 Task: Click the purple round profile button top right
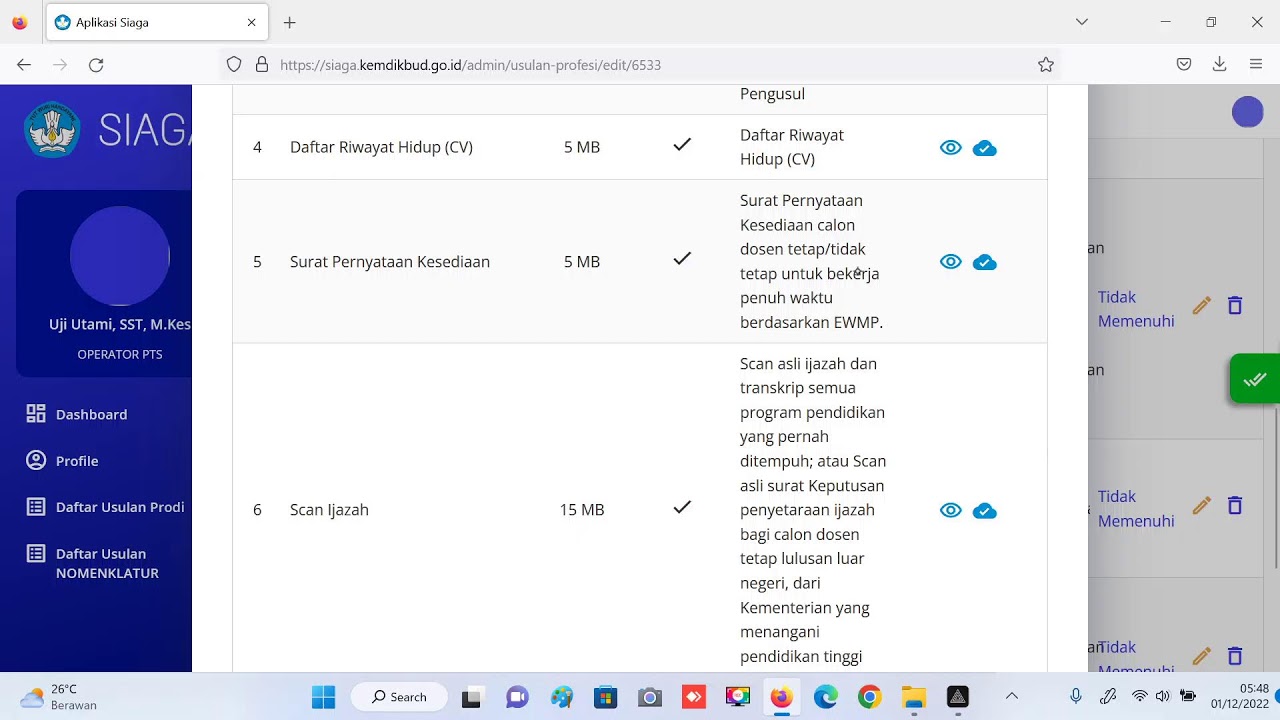[x=1248, y=112]
